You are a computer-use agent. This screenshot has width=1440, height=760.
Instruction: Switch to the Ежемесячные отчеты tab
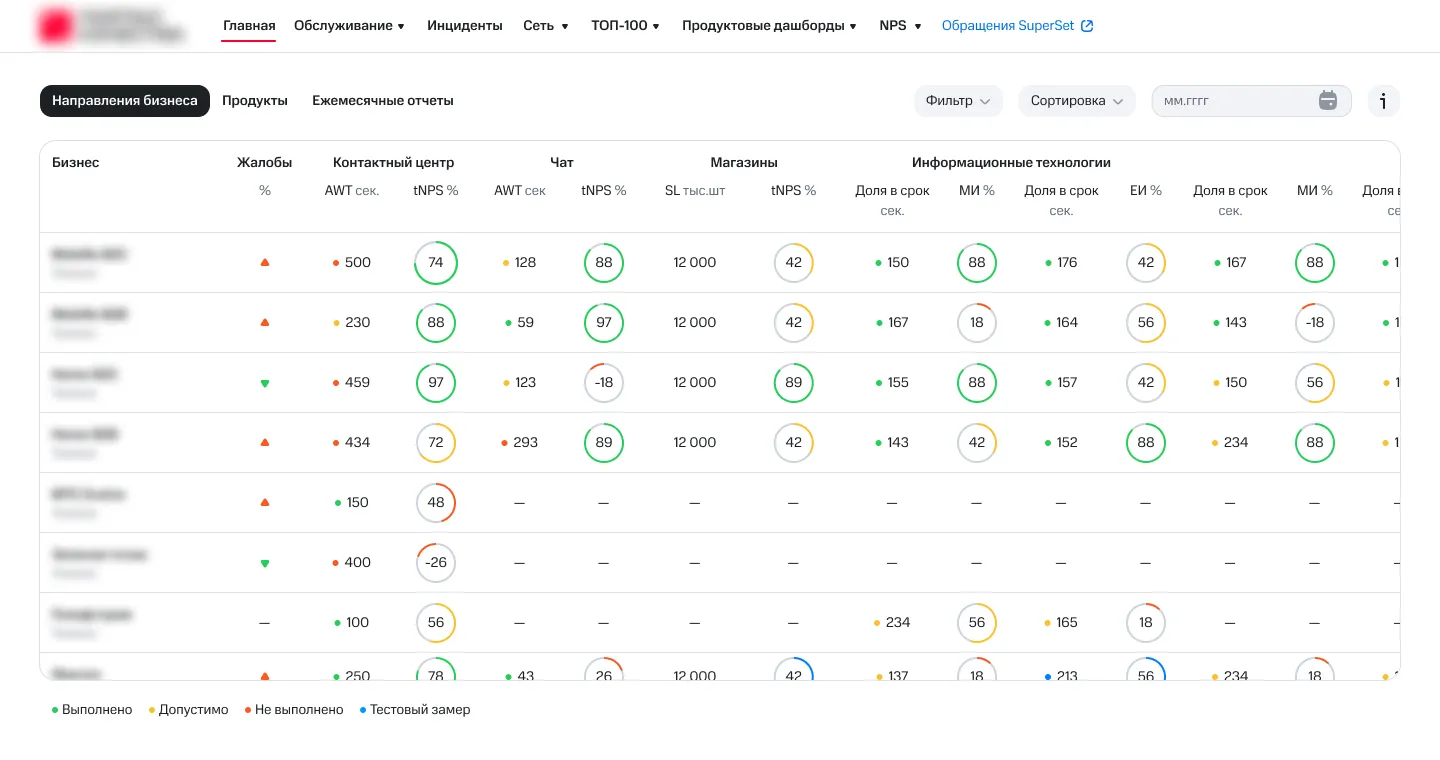click(x=382, y=101)
